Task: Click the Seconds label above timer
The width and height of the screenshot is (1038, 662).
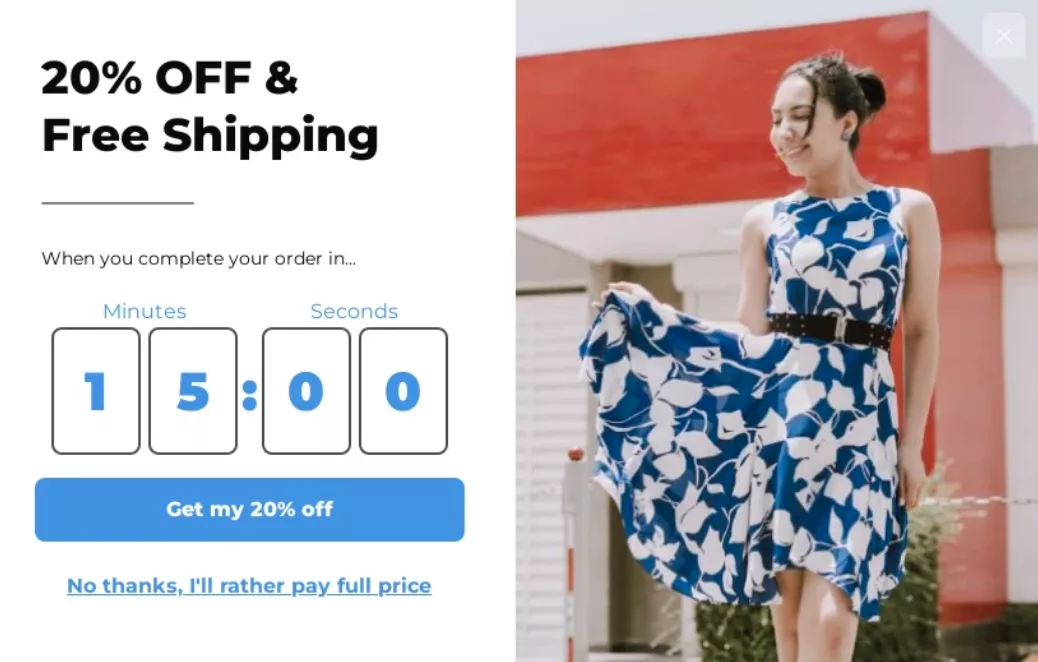Action: (x=354, y=311)
